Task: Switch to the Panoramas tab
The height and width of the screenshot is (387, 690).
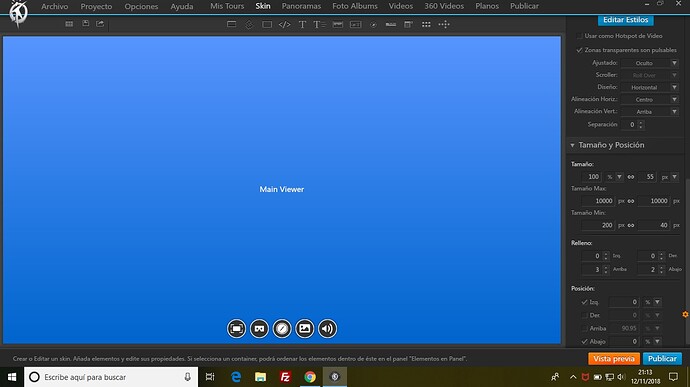Action: (x=301, y=6)
